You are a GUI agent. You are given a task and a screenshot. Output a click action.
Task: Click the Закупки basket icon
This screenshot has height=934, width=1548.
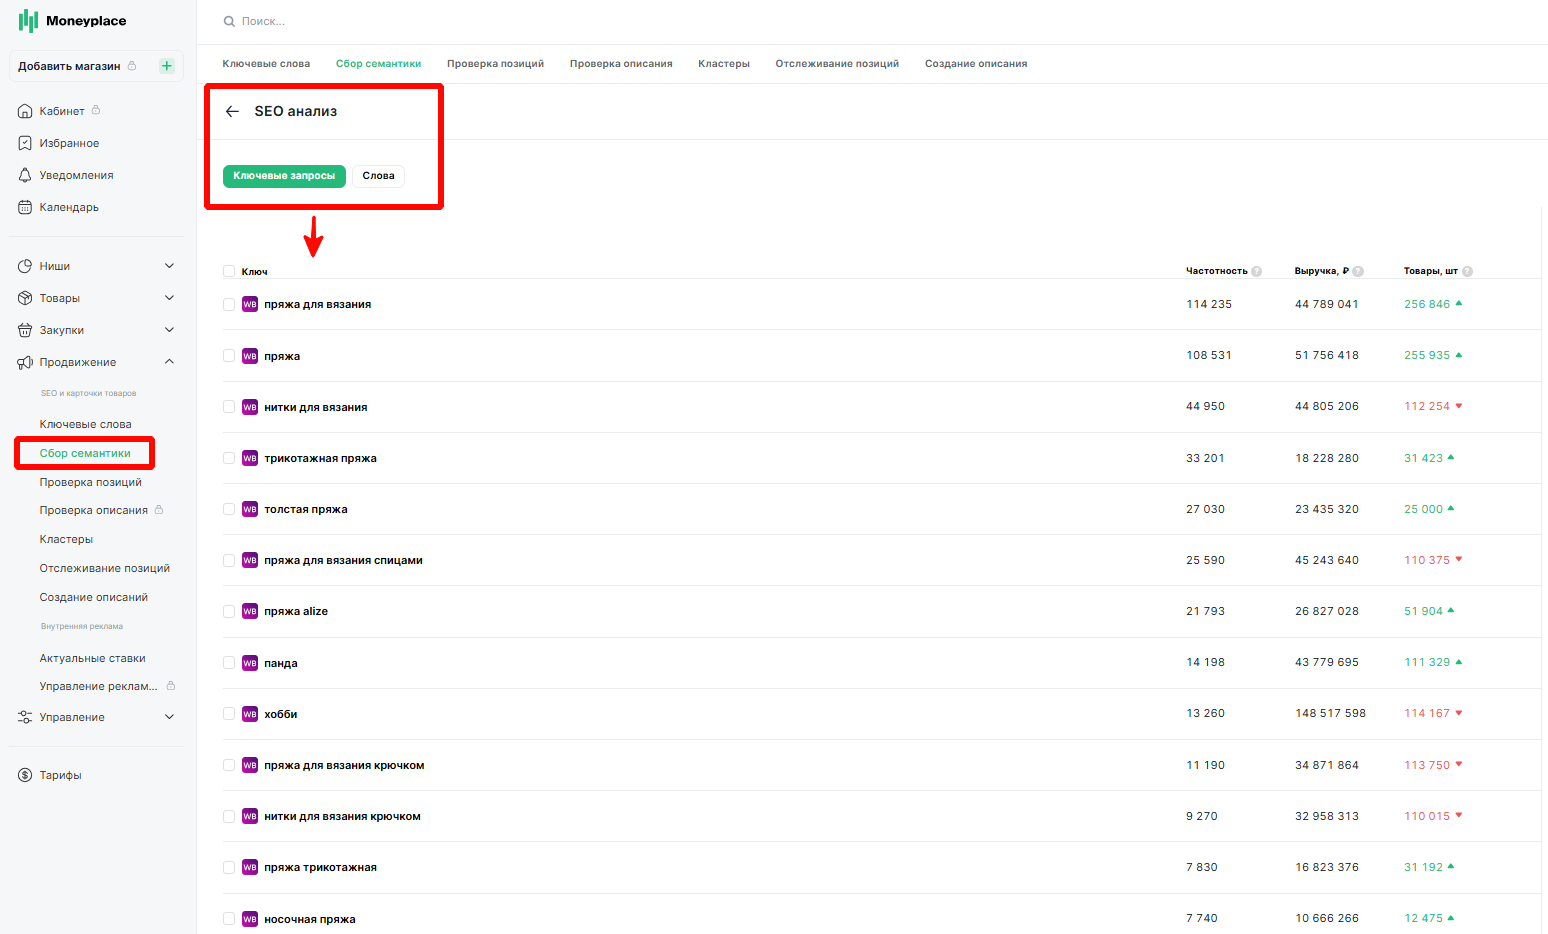click(x=25, y=330)
